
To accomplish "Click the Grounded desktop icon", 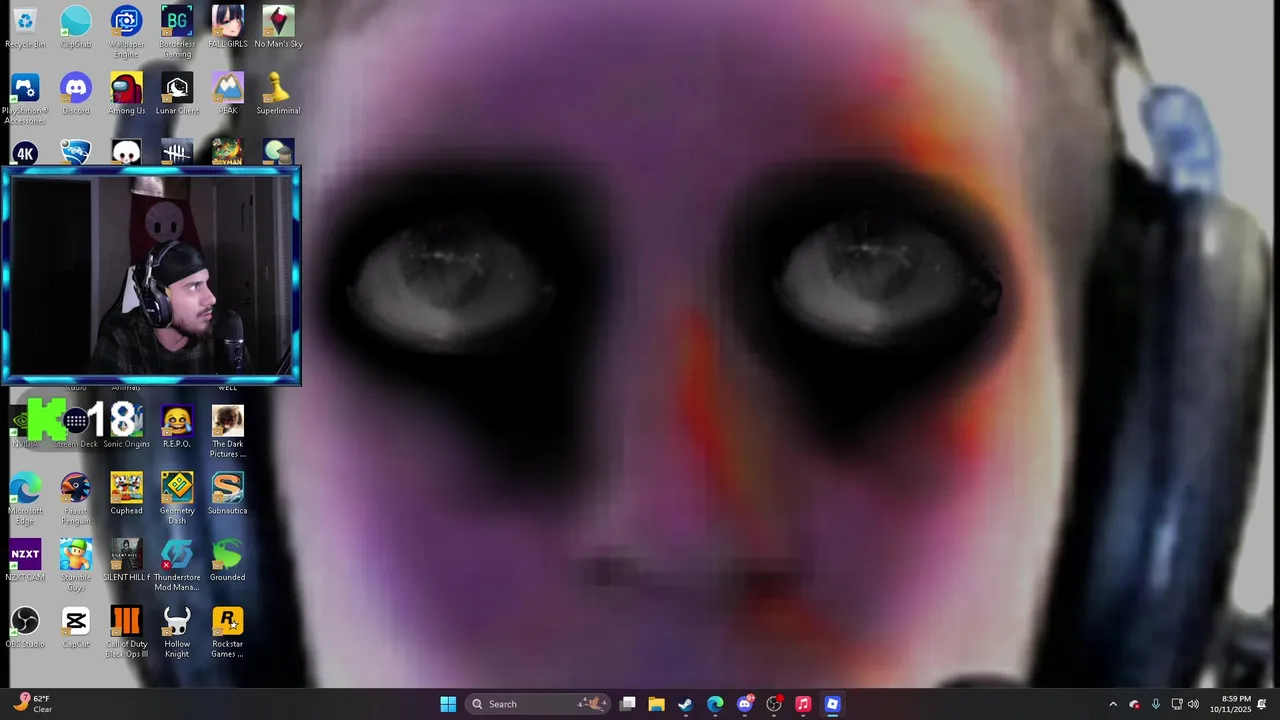I will point(227,561).
